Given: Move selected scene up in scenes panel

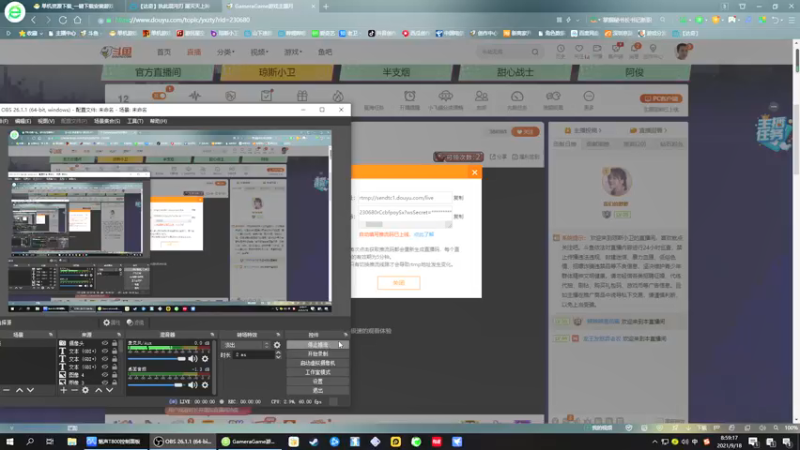Looking at the screenshot, I should coord(19,390).
